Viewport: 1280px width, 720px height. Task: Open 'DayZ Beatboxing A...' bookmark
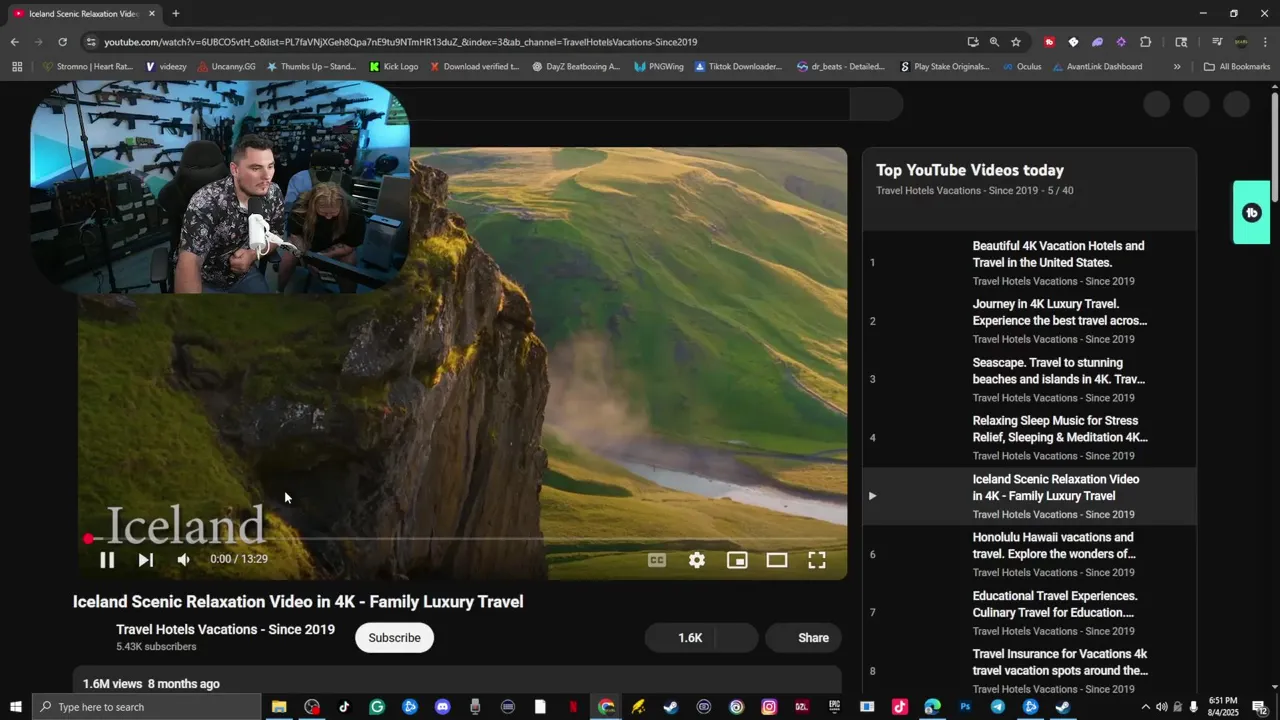pyautogui.click(x=576, y=67)
